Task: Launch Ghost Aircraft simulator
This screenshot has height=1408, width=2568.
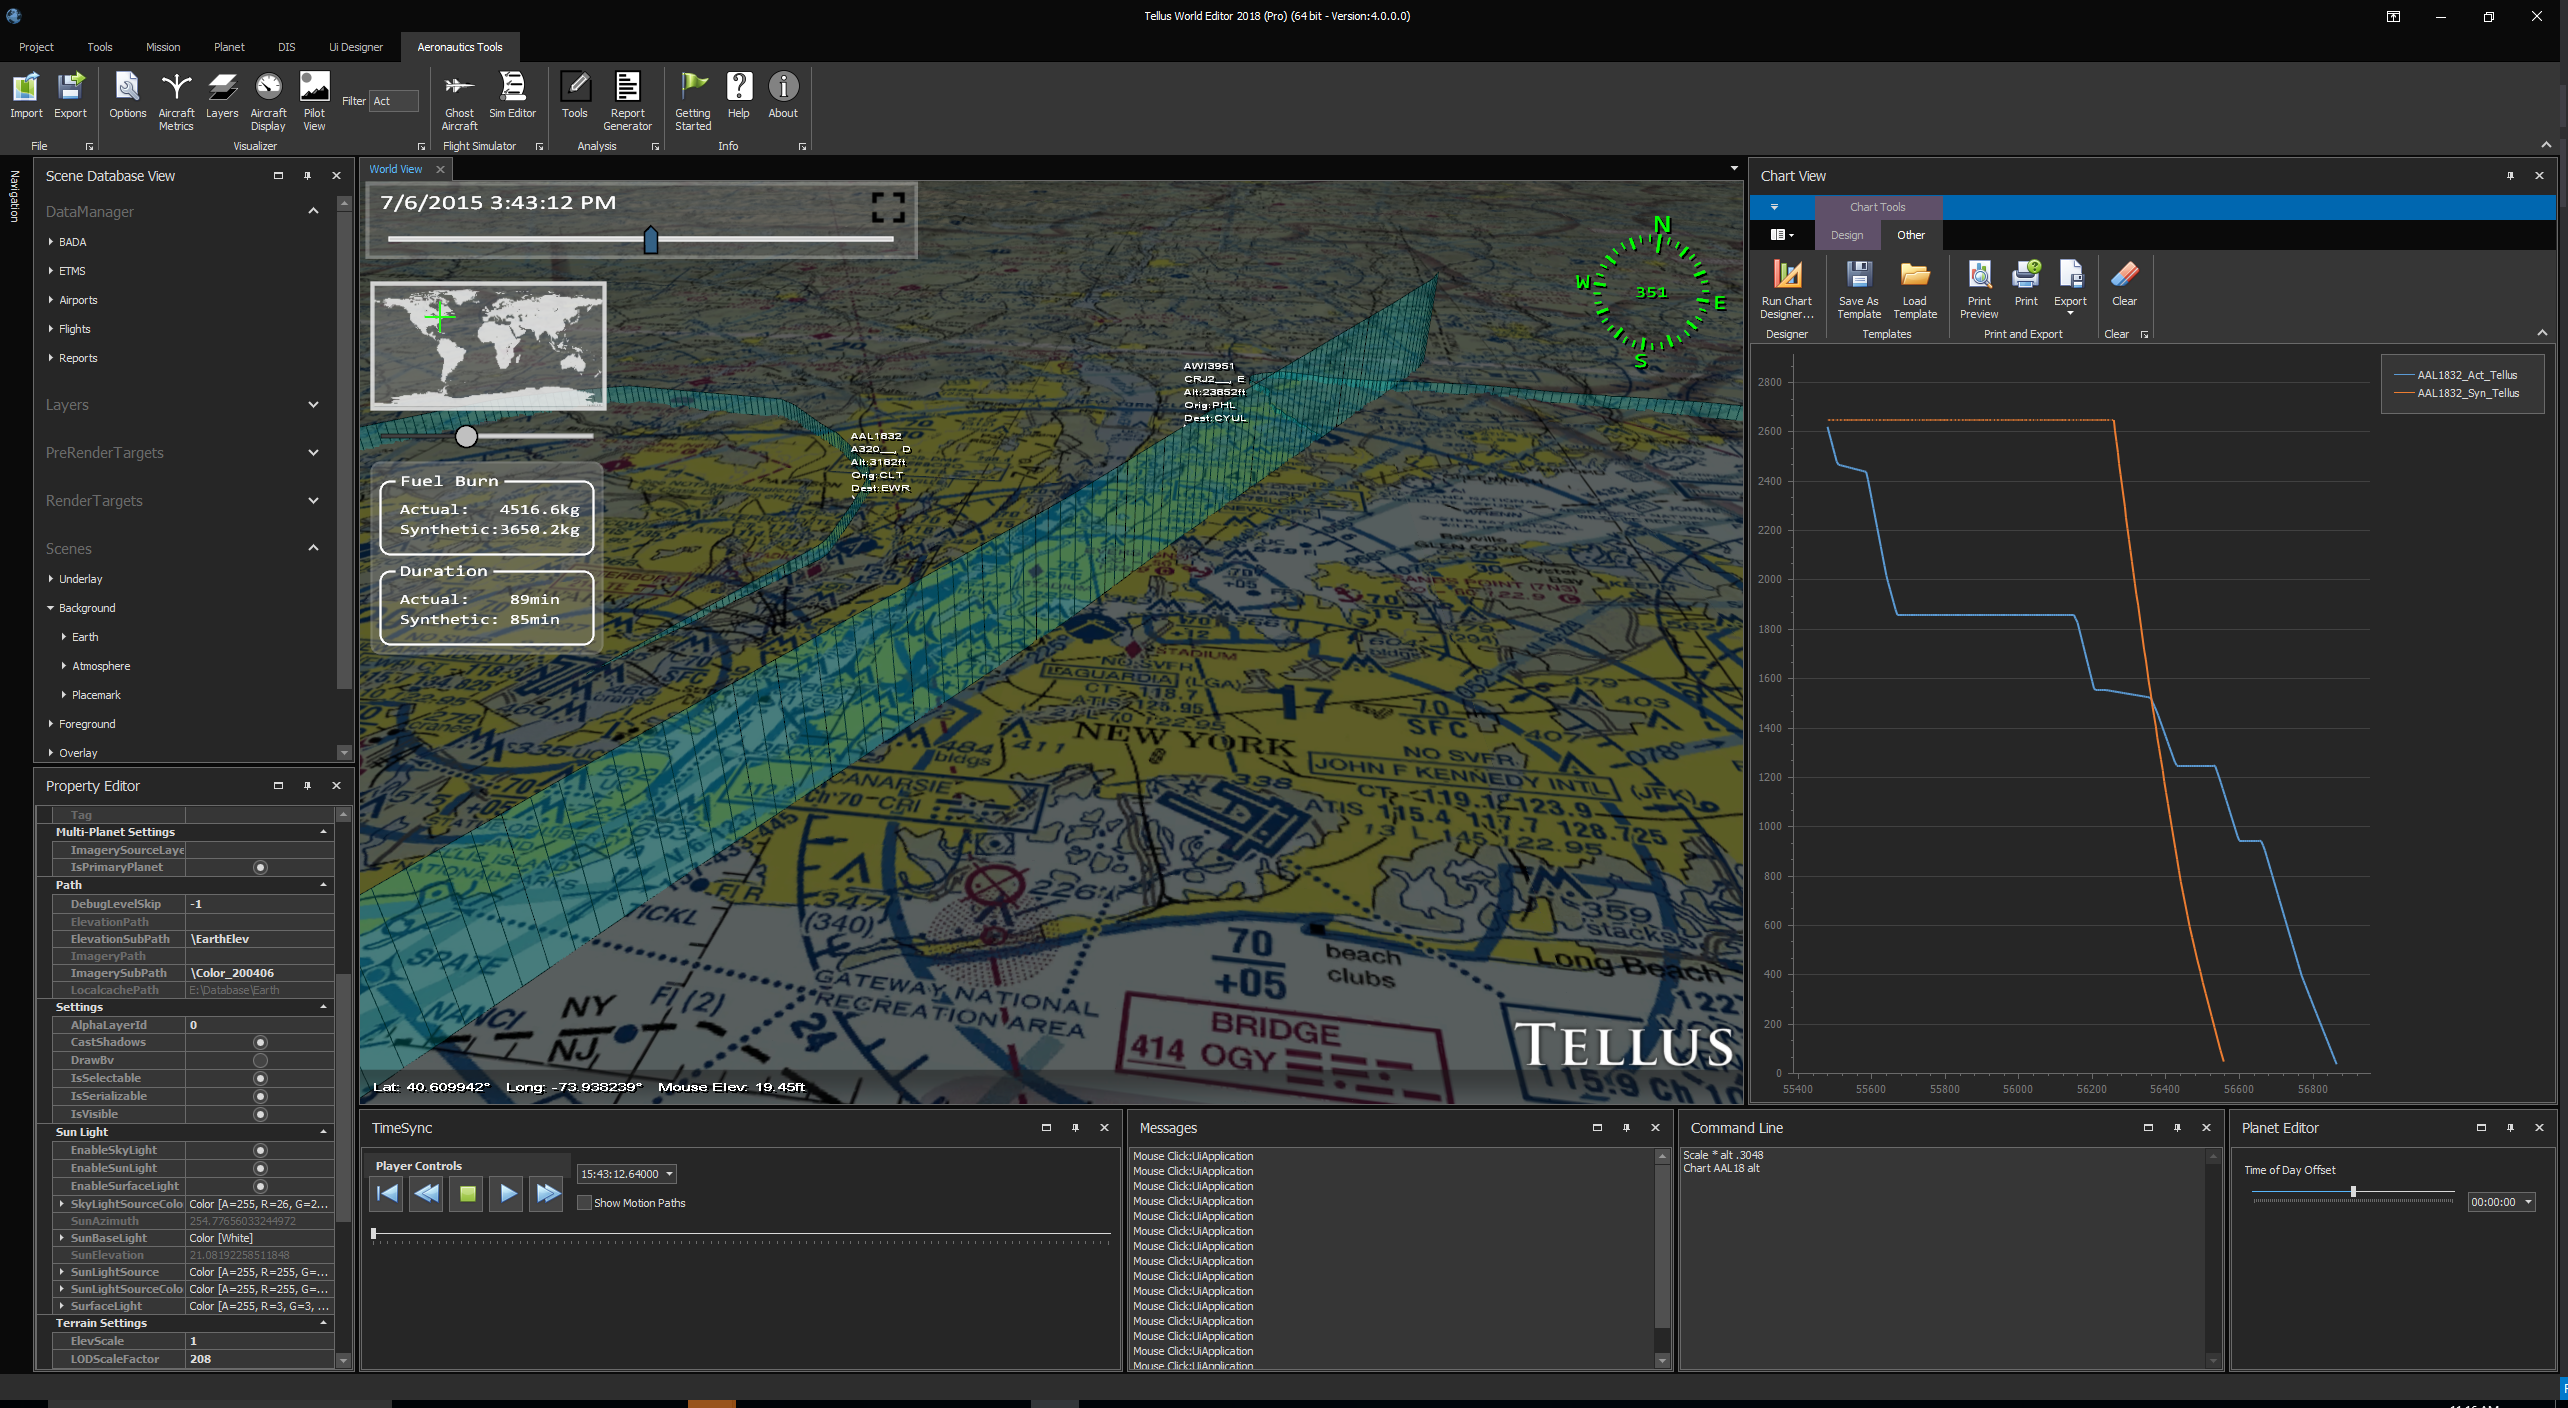Action: pyautogui.click(x=459, y=101)
